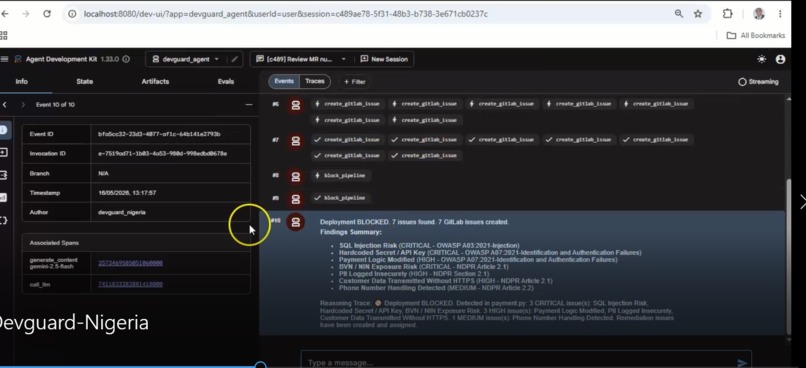
Task: Advance with the right chevron at screen edge
Action: coord(802,202)
